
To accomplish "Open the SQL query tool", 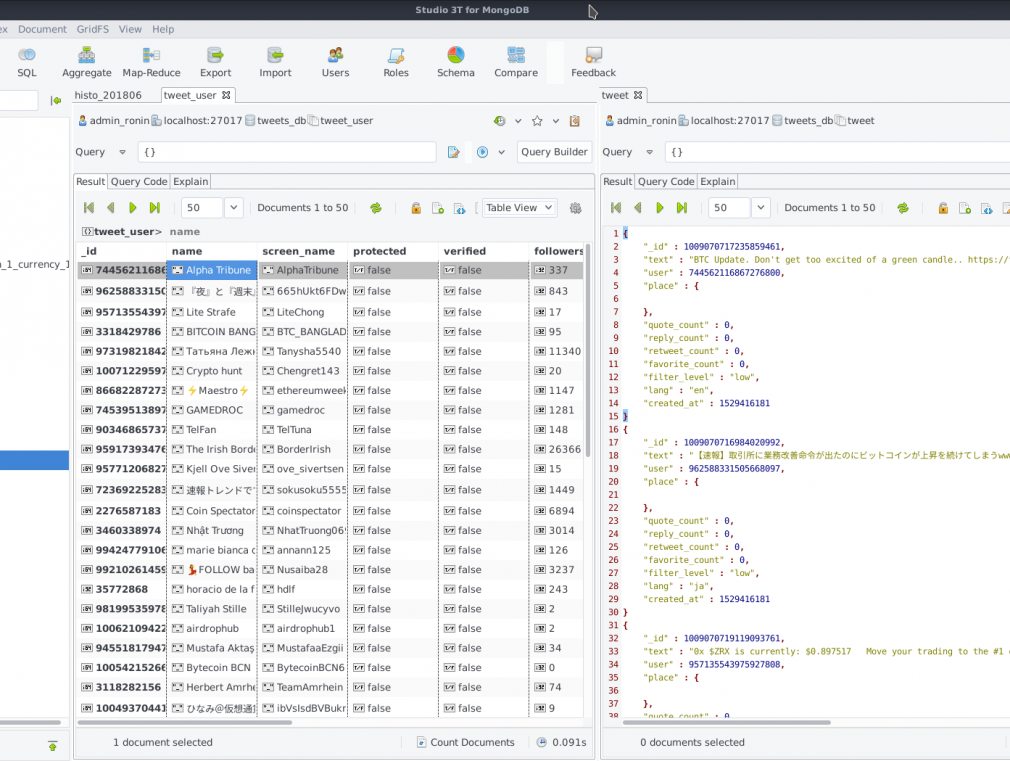I will 26,63.
